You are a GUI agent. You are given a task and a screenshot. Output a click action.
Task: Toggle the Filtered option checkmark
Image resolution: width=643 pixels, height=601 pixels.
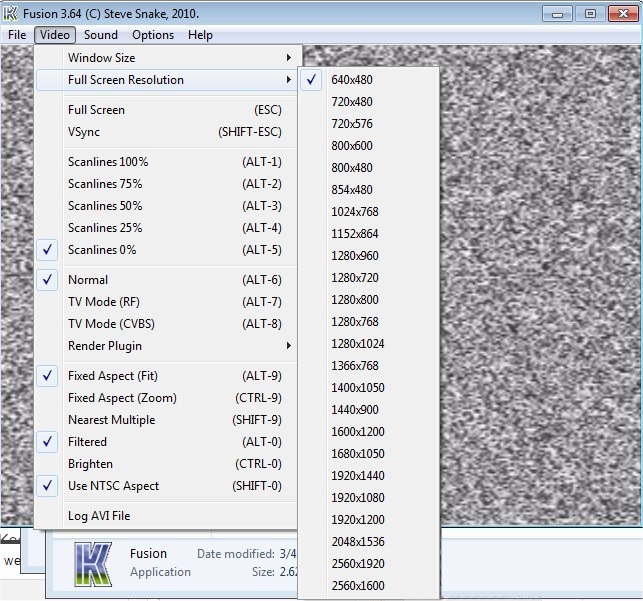point(87,442)
